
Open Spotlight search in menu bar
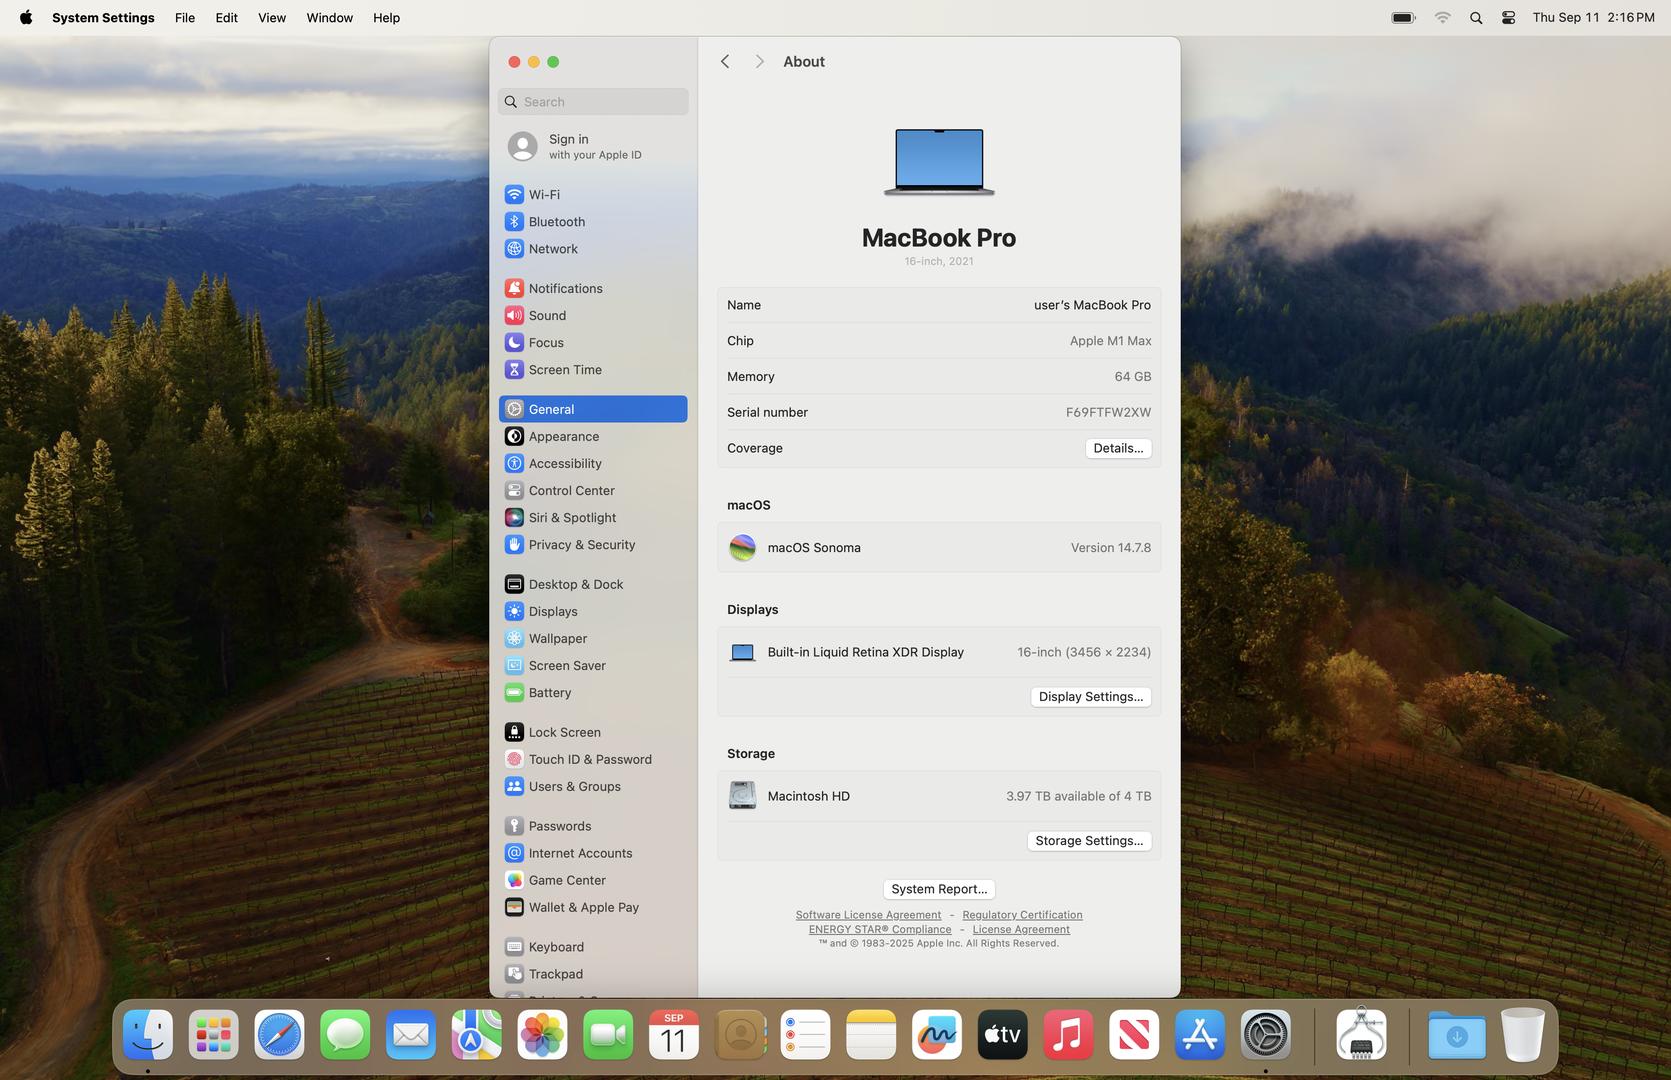[1476, 17]
